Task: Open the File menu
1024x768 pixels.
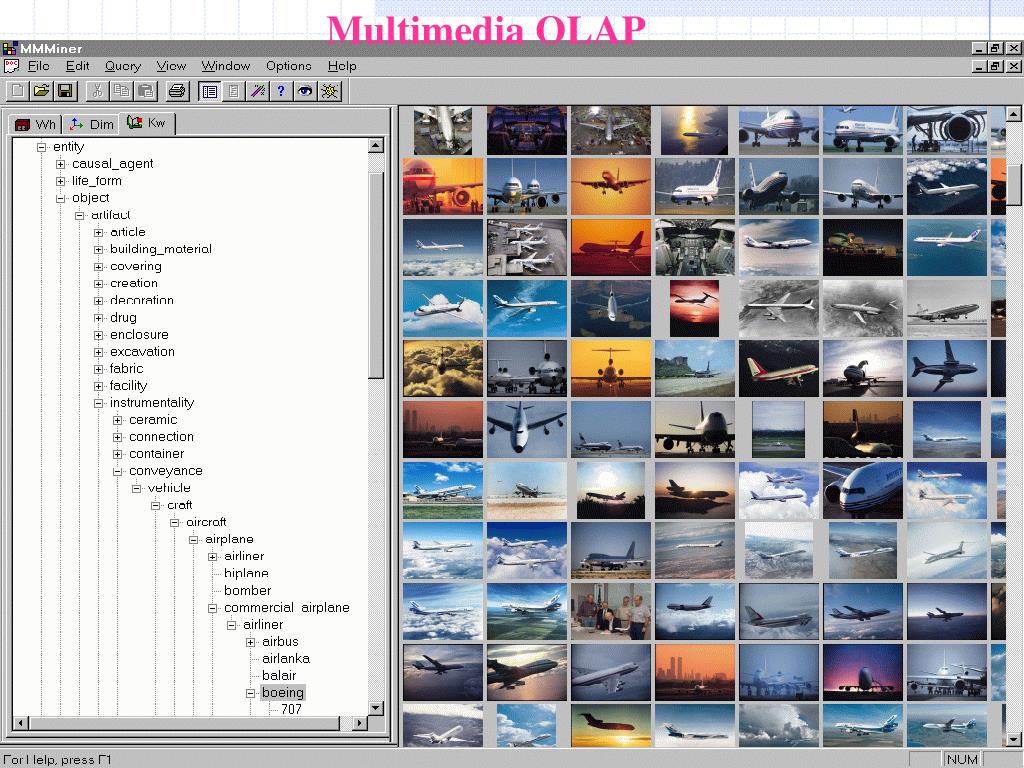Action: 39,66
